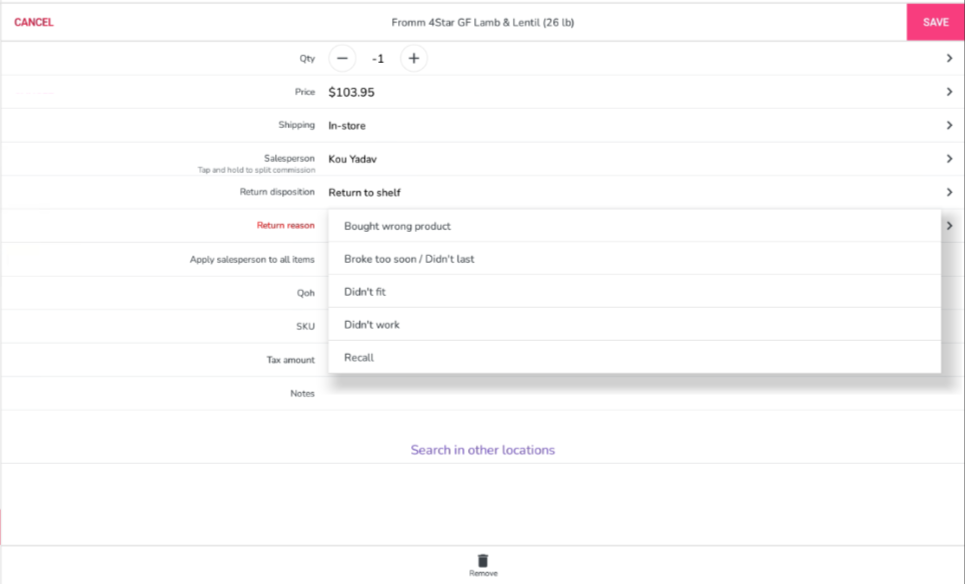Expand the Shipping row chevron

tap(949, 125)
